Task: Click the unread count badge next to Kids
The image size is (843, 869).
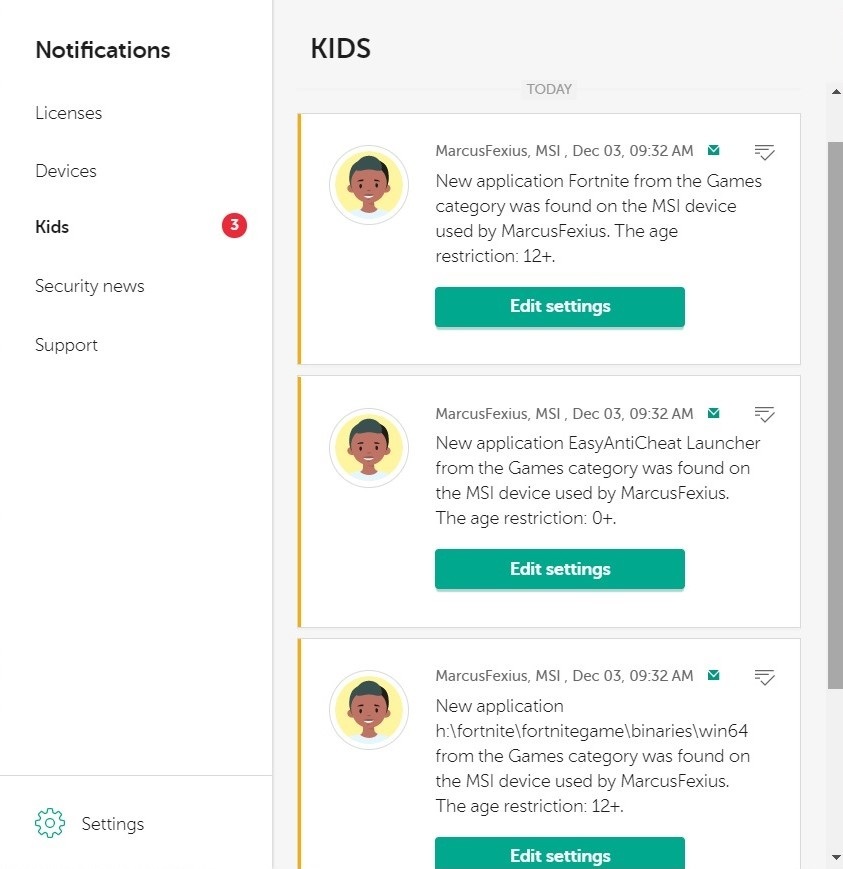Action: (x=234, y=226)
